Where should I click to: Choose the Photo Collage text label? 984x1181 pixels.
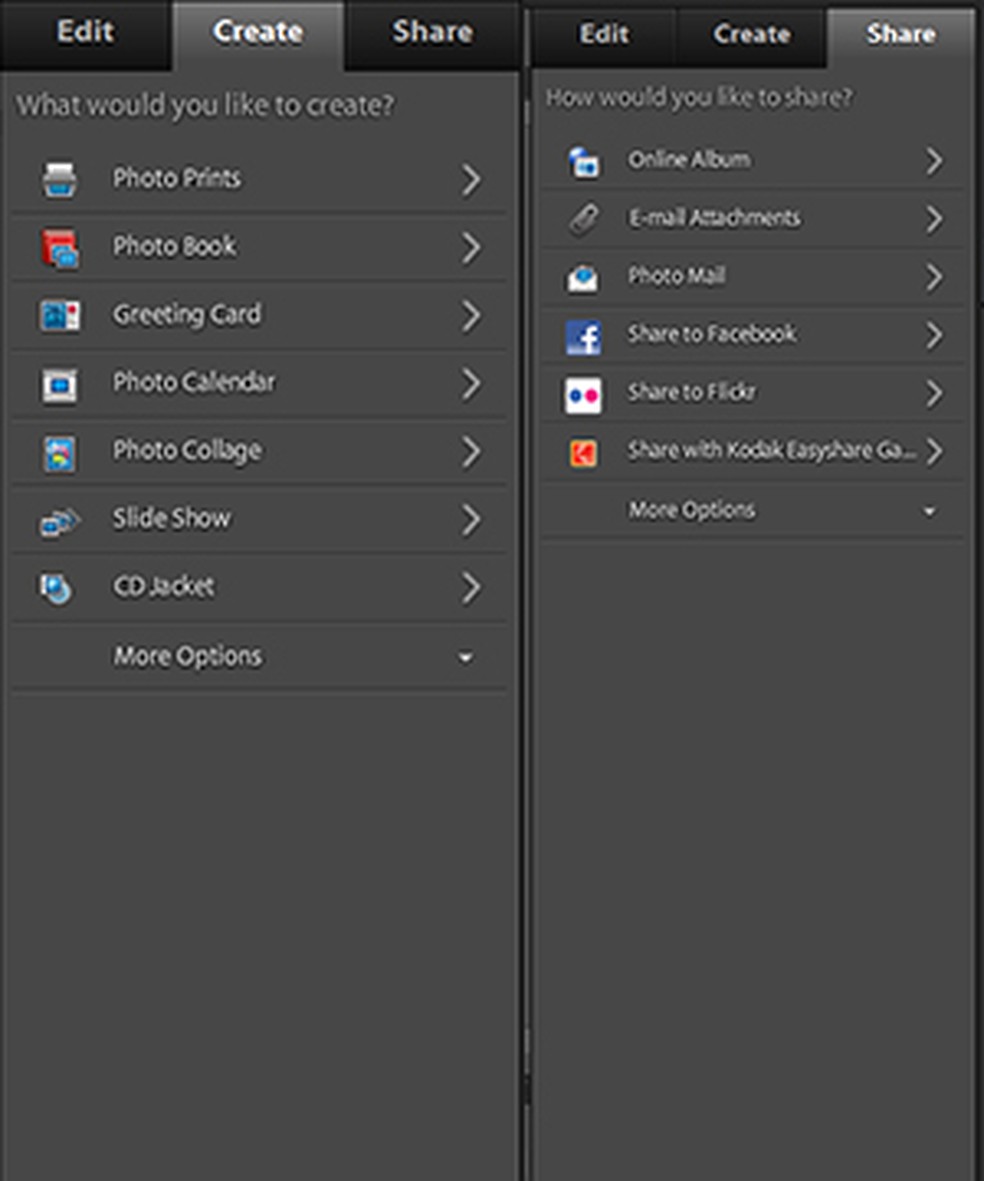pos(187,451)
